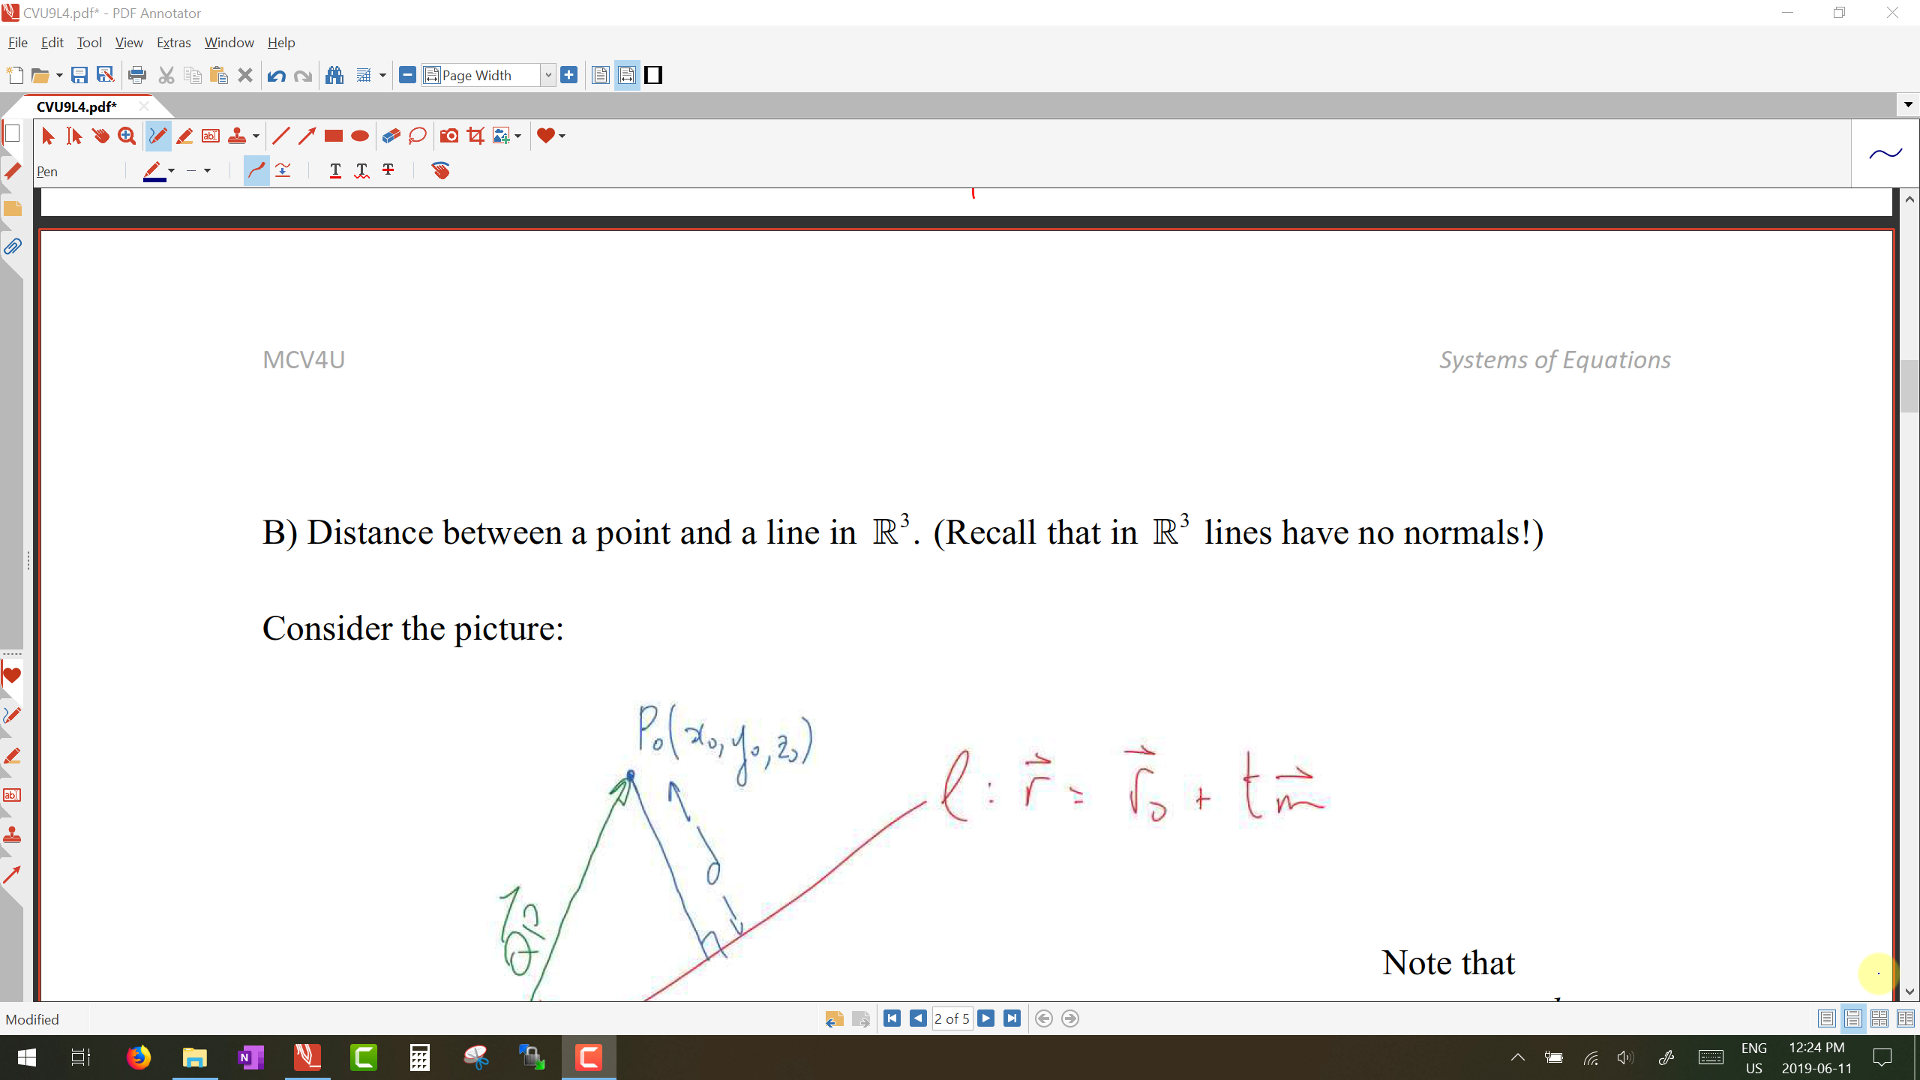Image resolution: width=1920 pixels, height=1080 pixels.
Task: Click the Find binoculars icon
Action: tap(335, 75)
